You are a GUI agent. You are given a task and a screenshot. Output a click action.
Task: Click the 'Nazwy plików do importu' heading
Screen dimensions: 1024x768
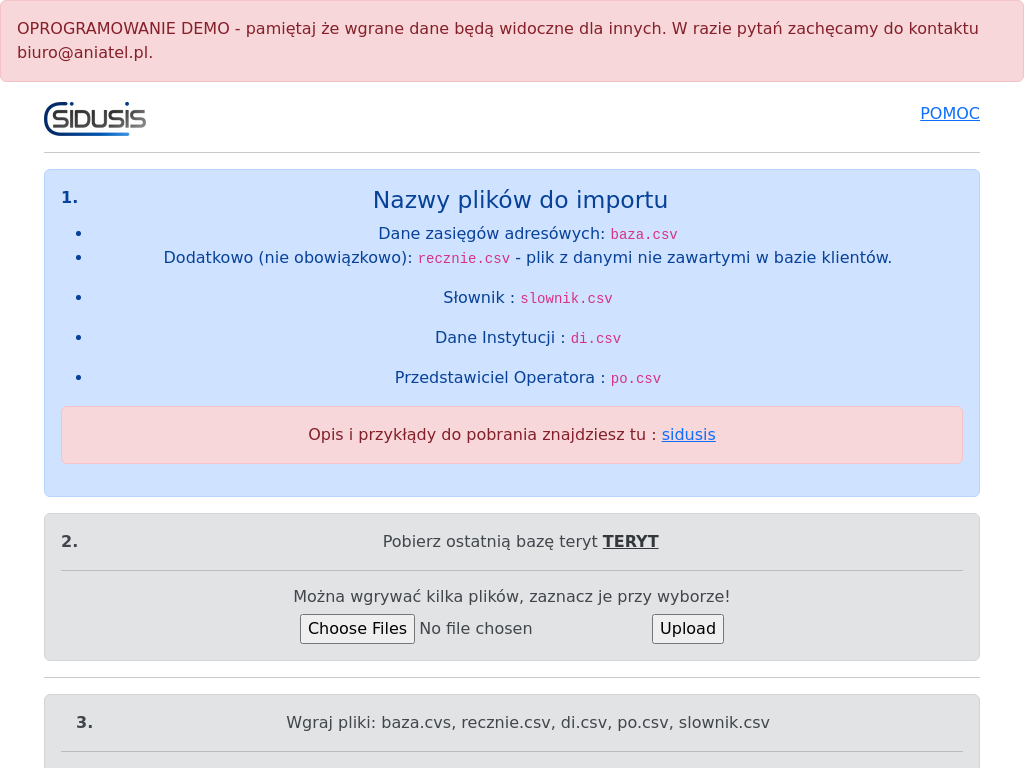(520, 200)
